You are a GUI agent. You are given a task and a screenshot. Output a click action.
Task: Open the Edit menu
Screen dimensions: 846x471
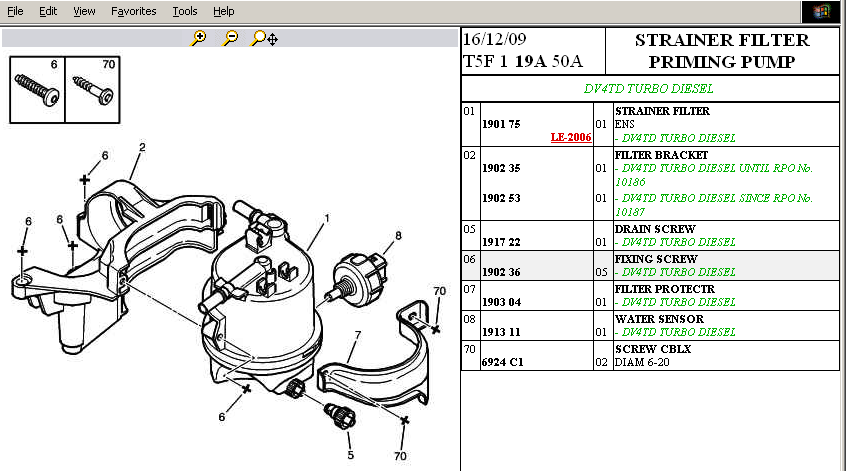tap(48, 11)
